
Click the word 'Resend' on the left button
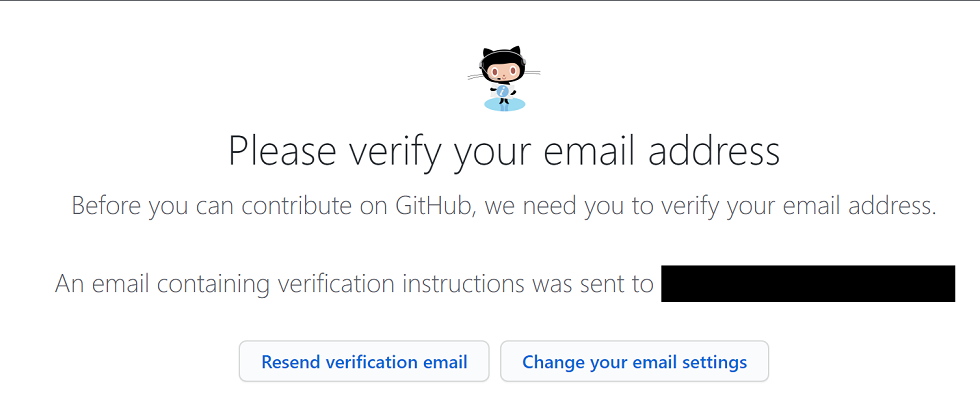click(289, 362)
